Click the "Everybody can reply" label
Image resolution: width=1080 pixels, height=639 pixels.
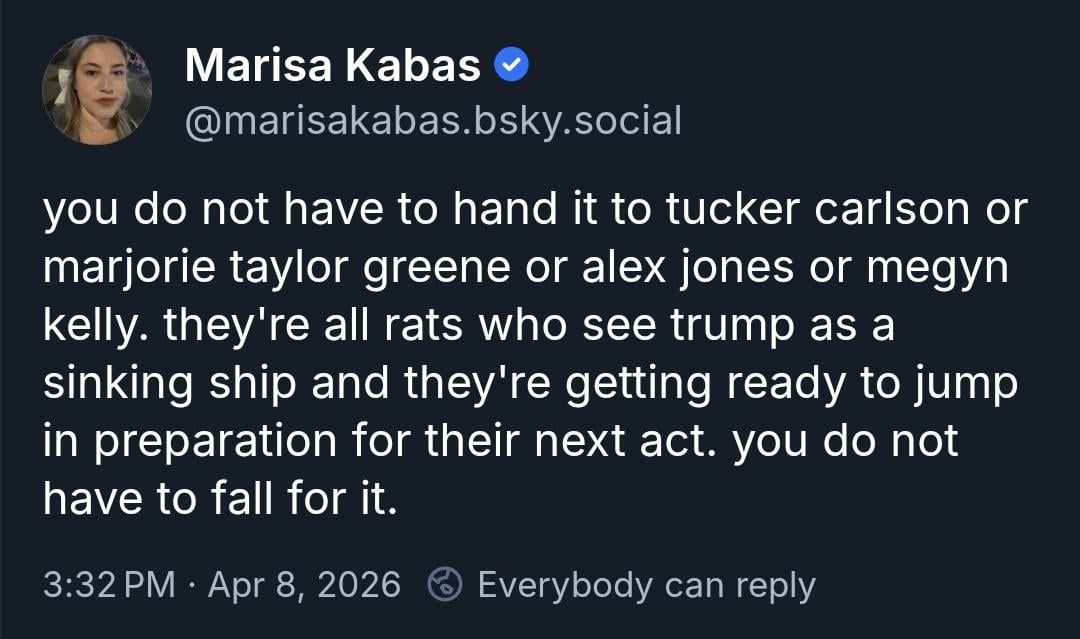click(646, 584)
